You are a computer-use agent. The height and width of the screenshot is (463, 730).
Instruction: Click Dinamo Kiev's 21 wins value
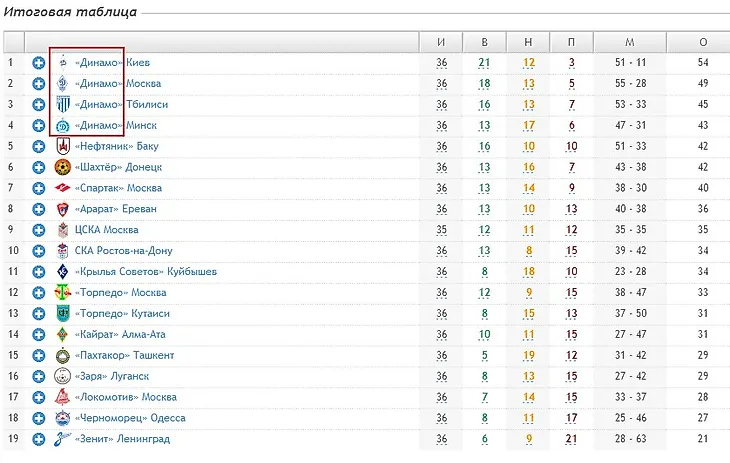point(484,63)
